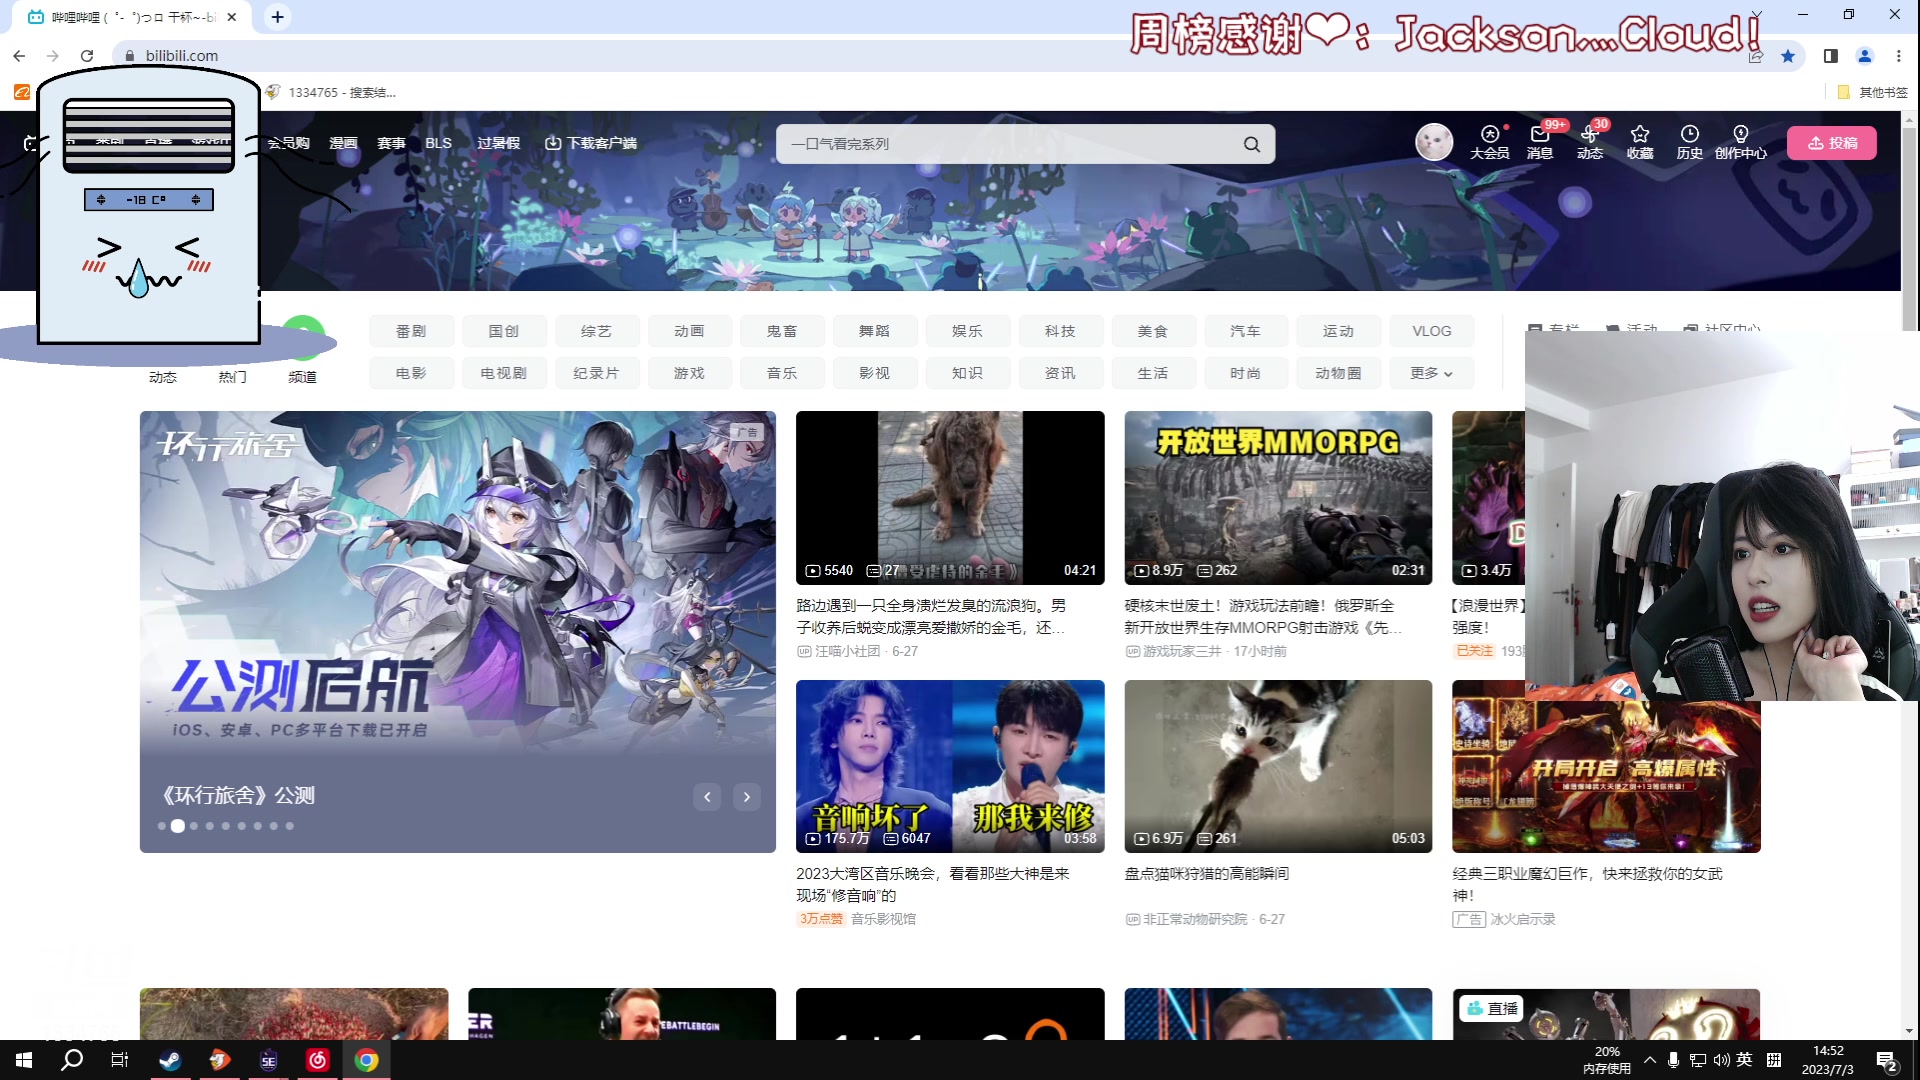
Task: Go back in browser
Action: 19,56
